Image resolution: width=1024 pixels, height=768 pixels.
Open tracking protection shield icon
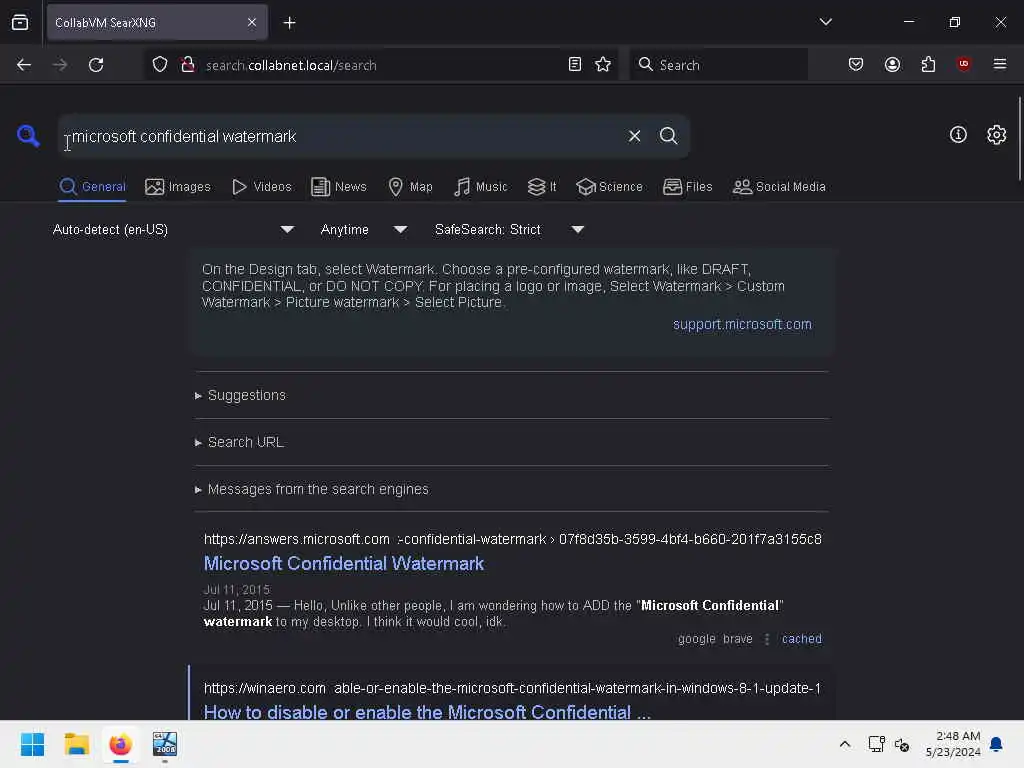[x=160, y=65]
